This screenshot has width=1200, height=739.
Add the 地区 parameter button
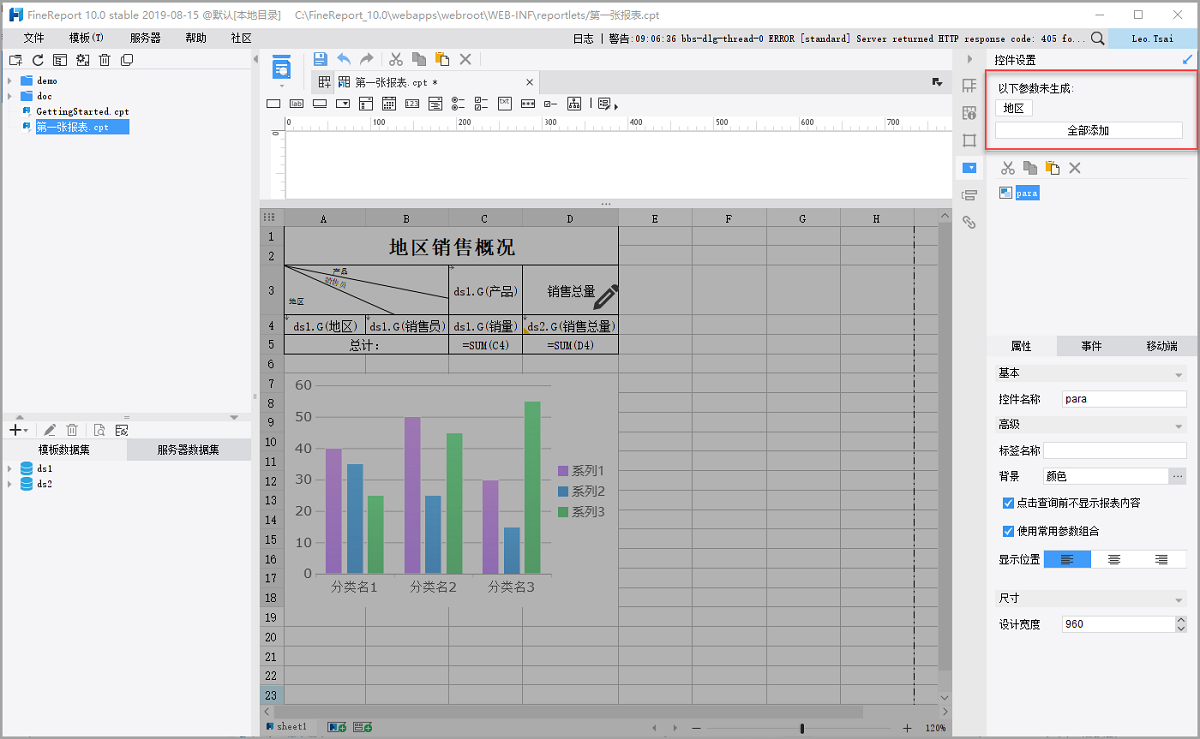point(1014,108)
